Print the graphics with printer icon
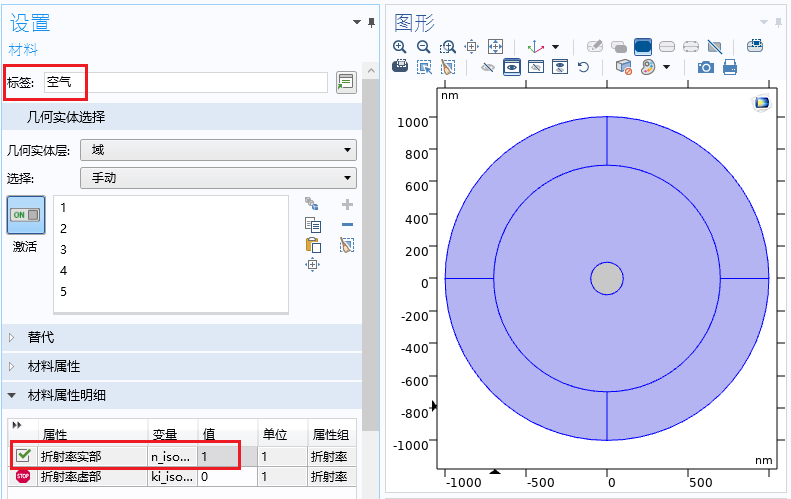 (x=730, y=67)
